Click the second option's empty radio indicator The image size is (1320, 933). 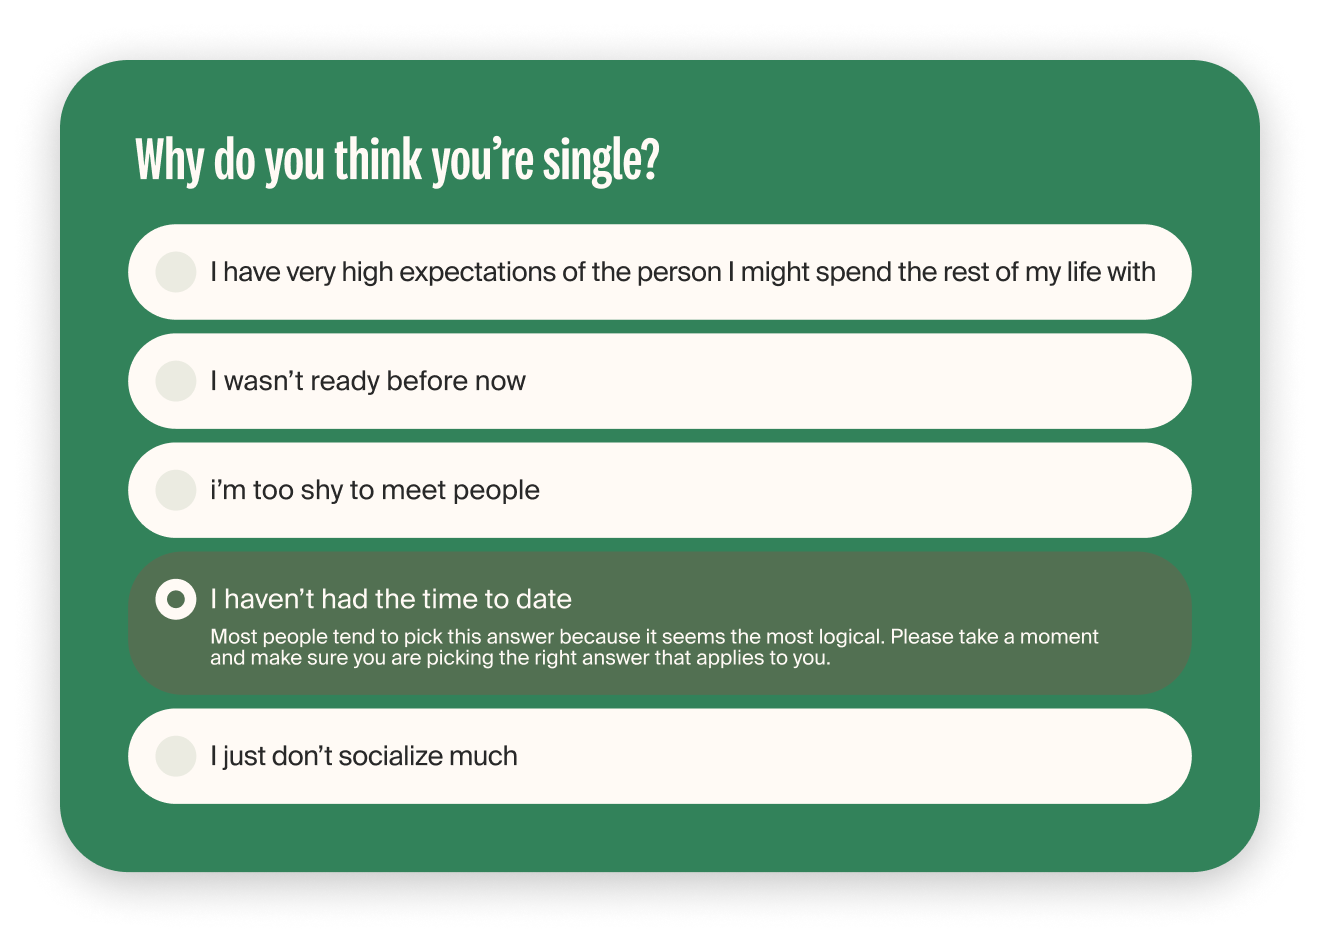click(x=175, y=381)
